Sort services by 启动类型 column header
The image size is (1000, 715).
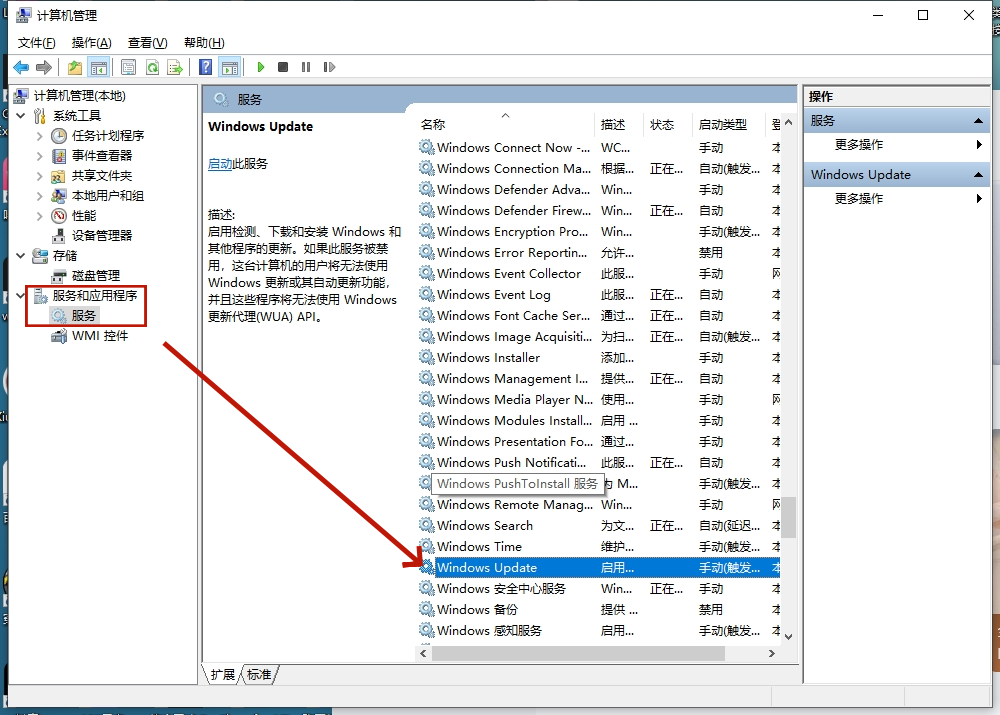coord(722,125)
